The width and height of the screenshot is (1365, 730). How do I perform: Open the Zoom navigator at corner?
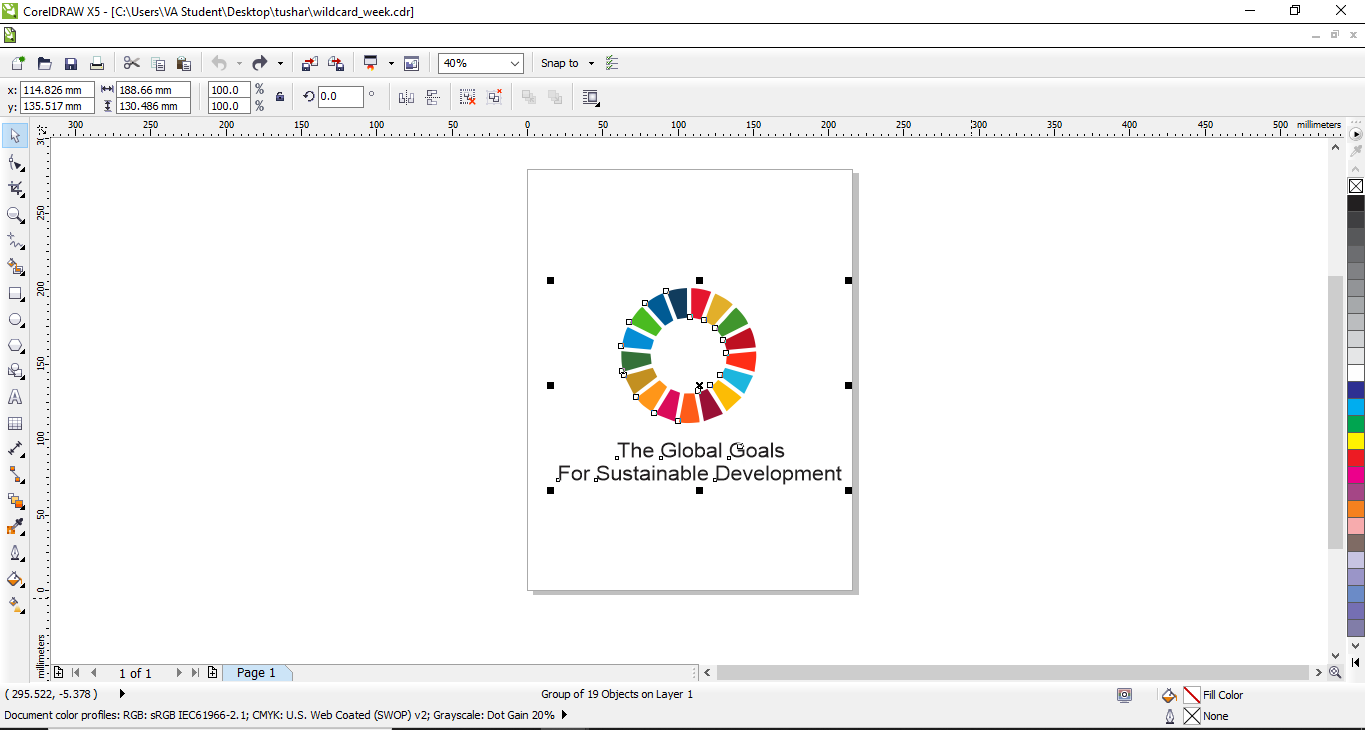[x=1335, y=673]
